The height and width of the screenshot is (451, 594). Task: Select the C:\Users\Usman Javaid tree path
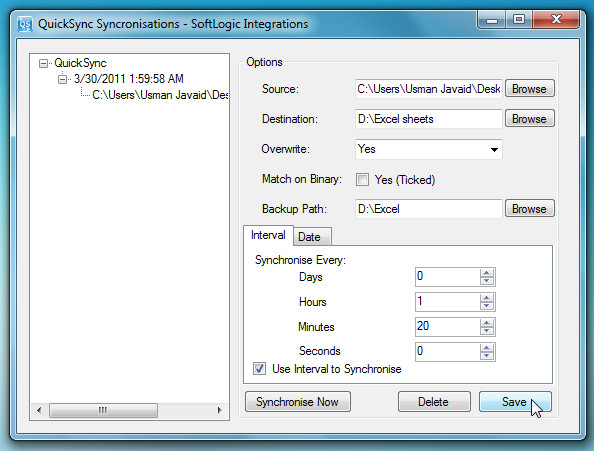tap(160, 95)
